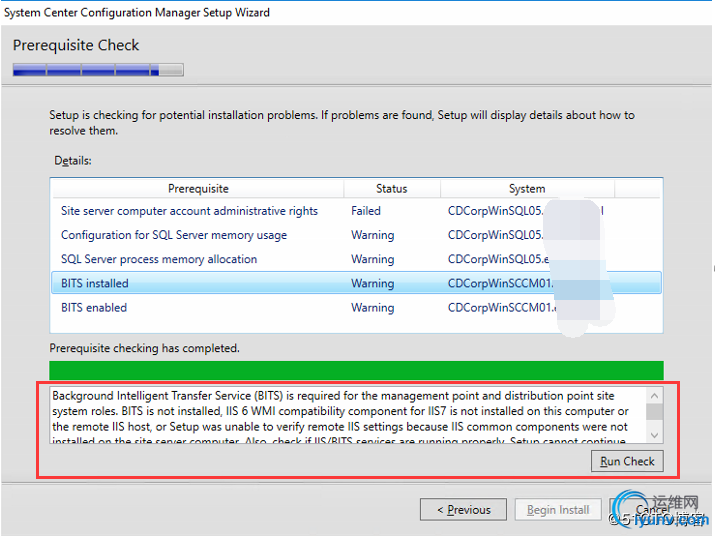
Task: Select Configuration for SQL Server memory usage row
Action: (x=174, y=235)
